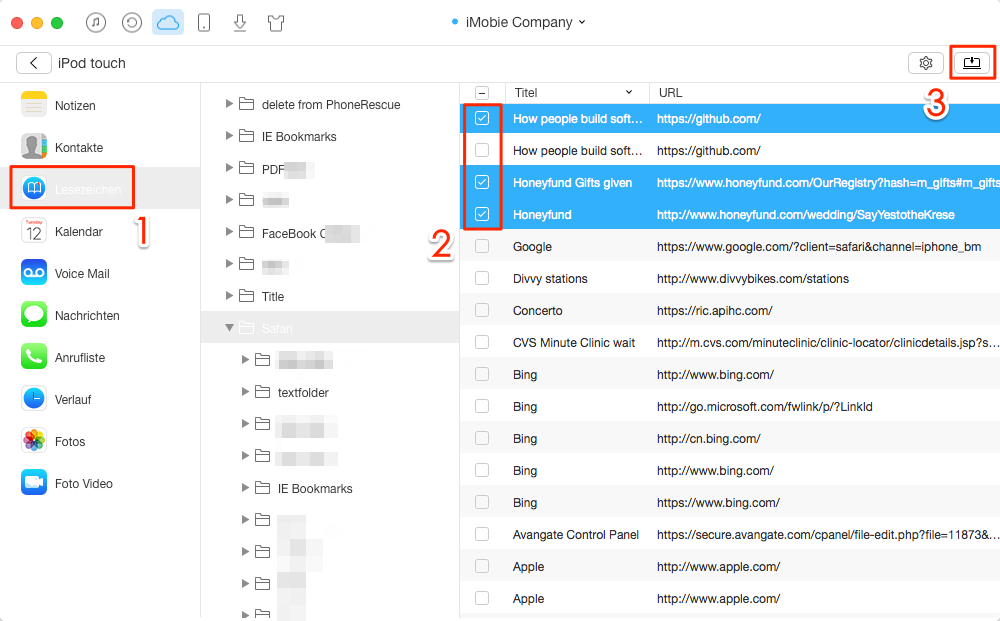
Task: Check the Concerto bookmark checkbox
Action: [482, 310]
